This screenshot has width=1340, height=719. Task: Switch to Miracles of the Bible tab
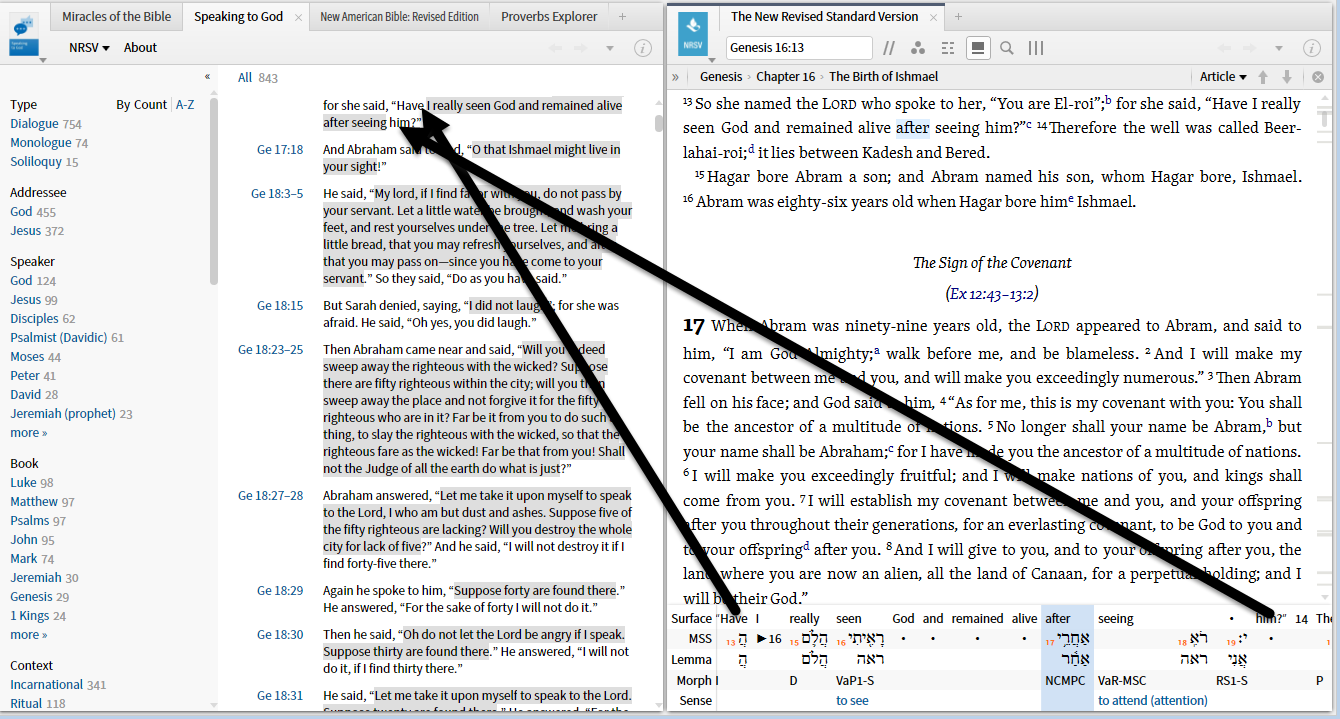pyautogui.click(x=116, y=17)
